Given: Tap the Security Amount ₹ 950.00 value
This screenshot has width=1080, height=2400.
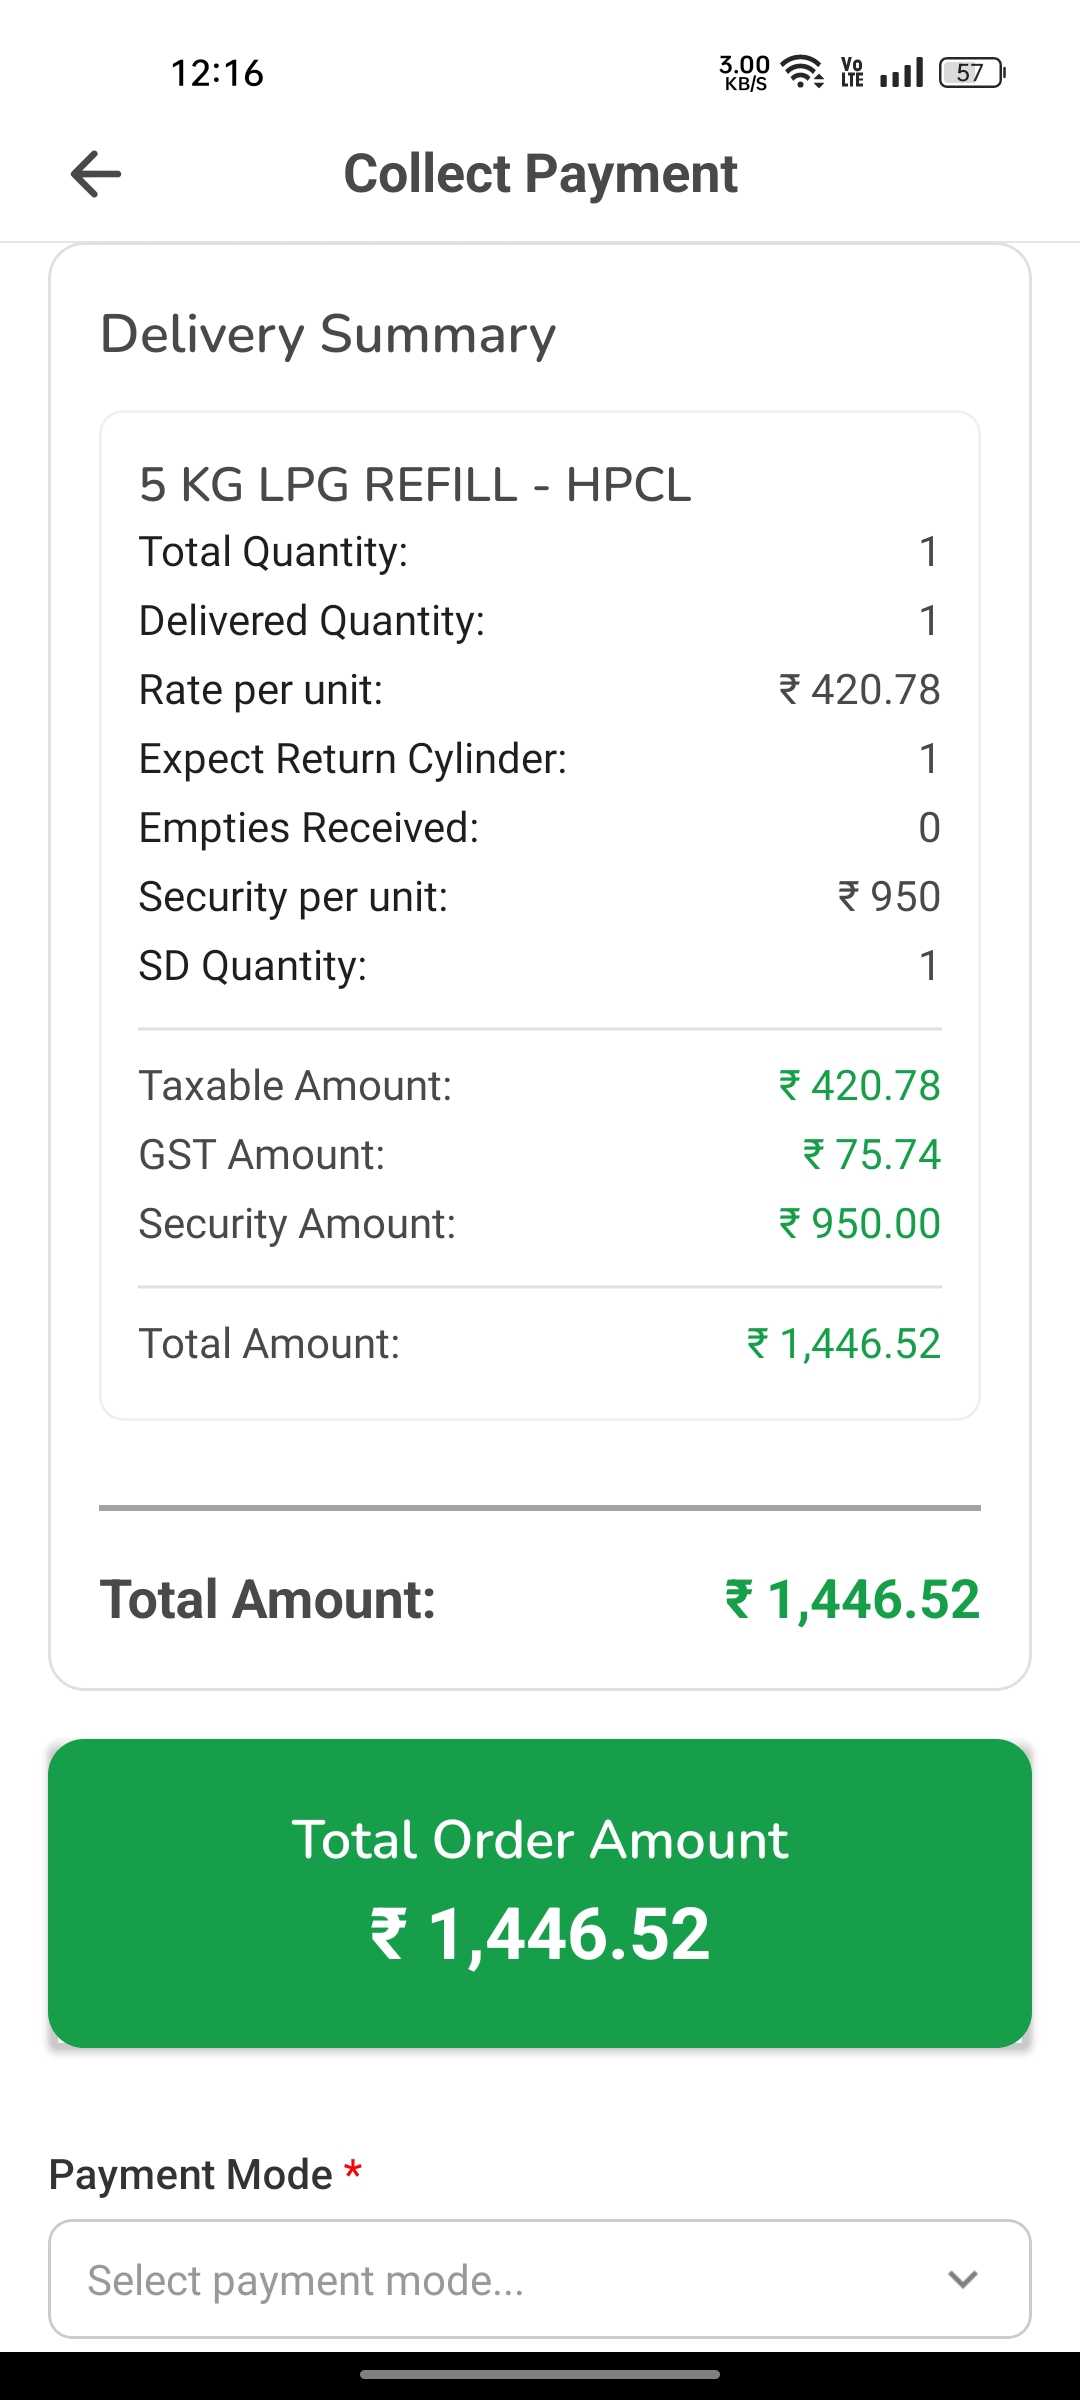Looking at the screenshot, I should 860,1224.
